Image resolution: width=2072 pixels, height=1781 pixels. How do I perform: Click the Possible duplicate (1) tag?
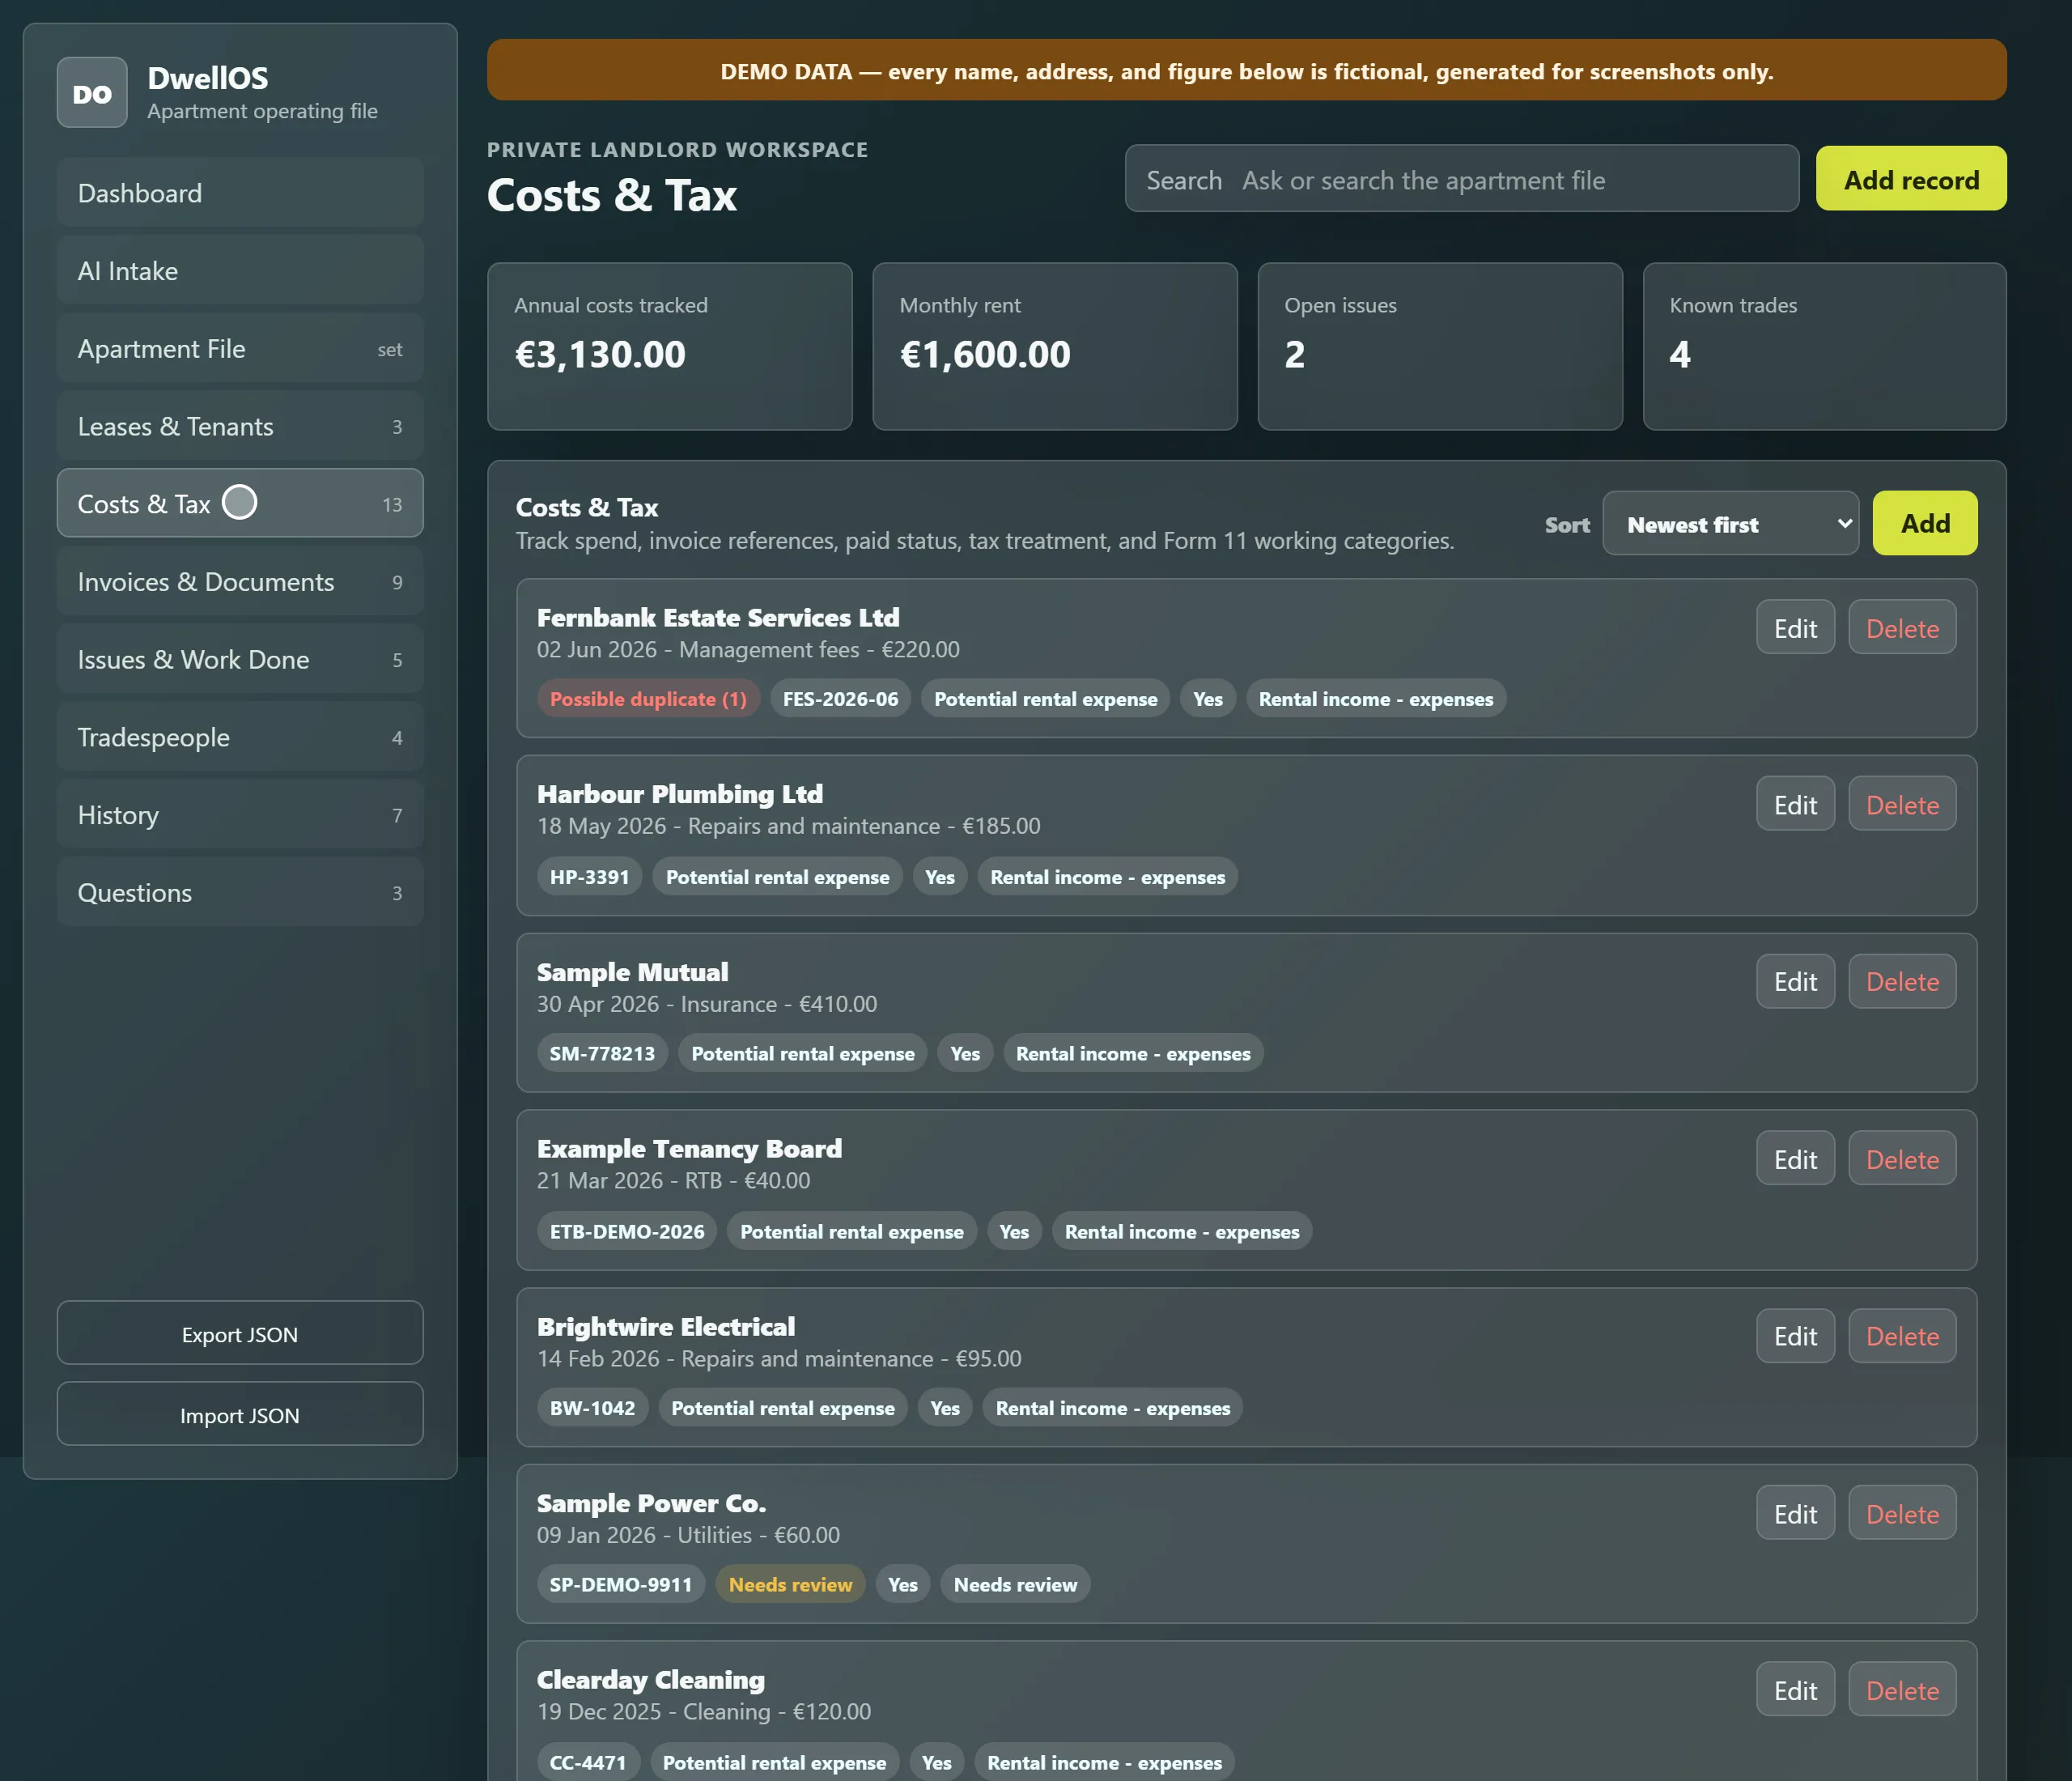(648, 699)
